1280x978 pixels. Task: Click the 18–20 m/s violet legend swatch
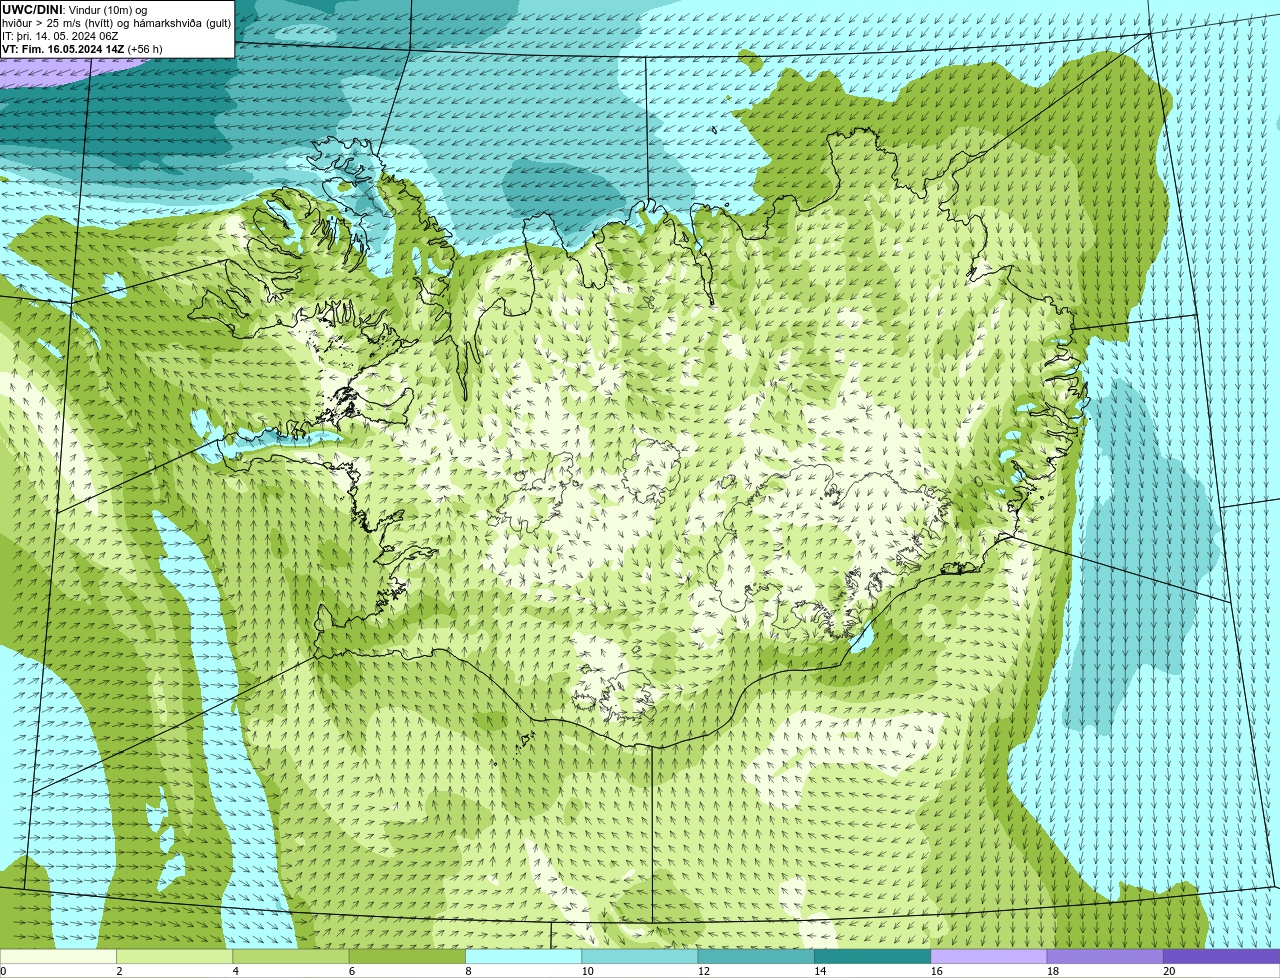pos(1105,956)
